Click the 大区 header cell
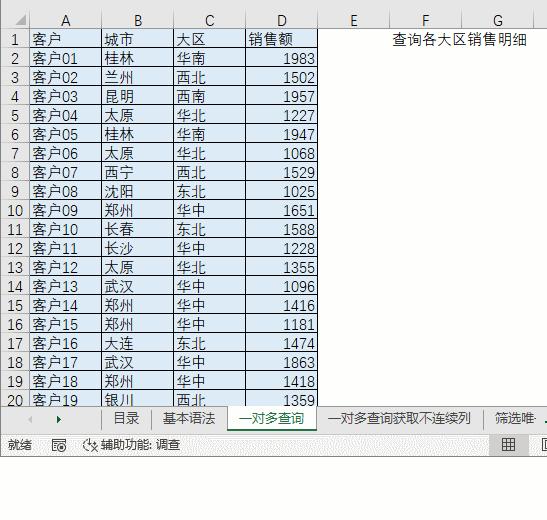The width and height of the screenshot is (547, 520). pos(210,39)
